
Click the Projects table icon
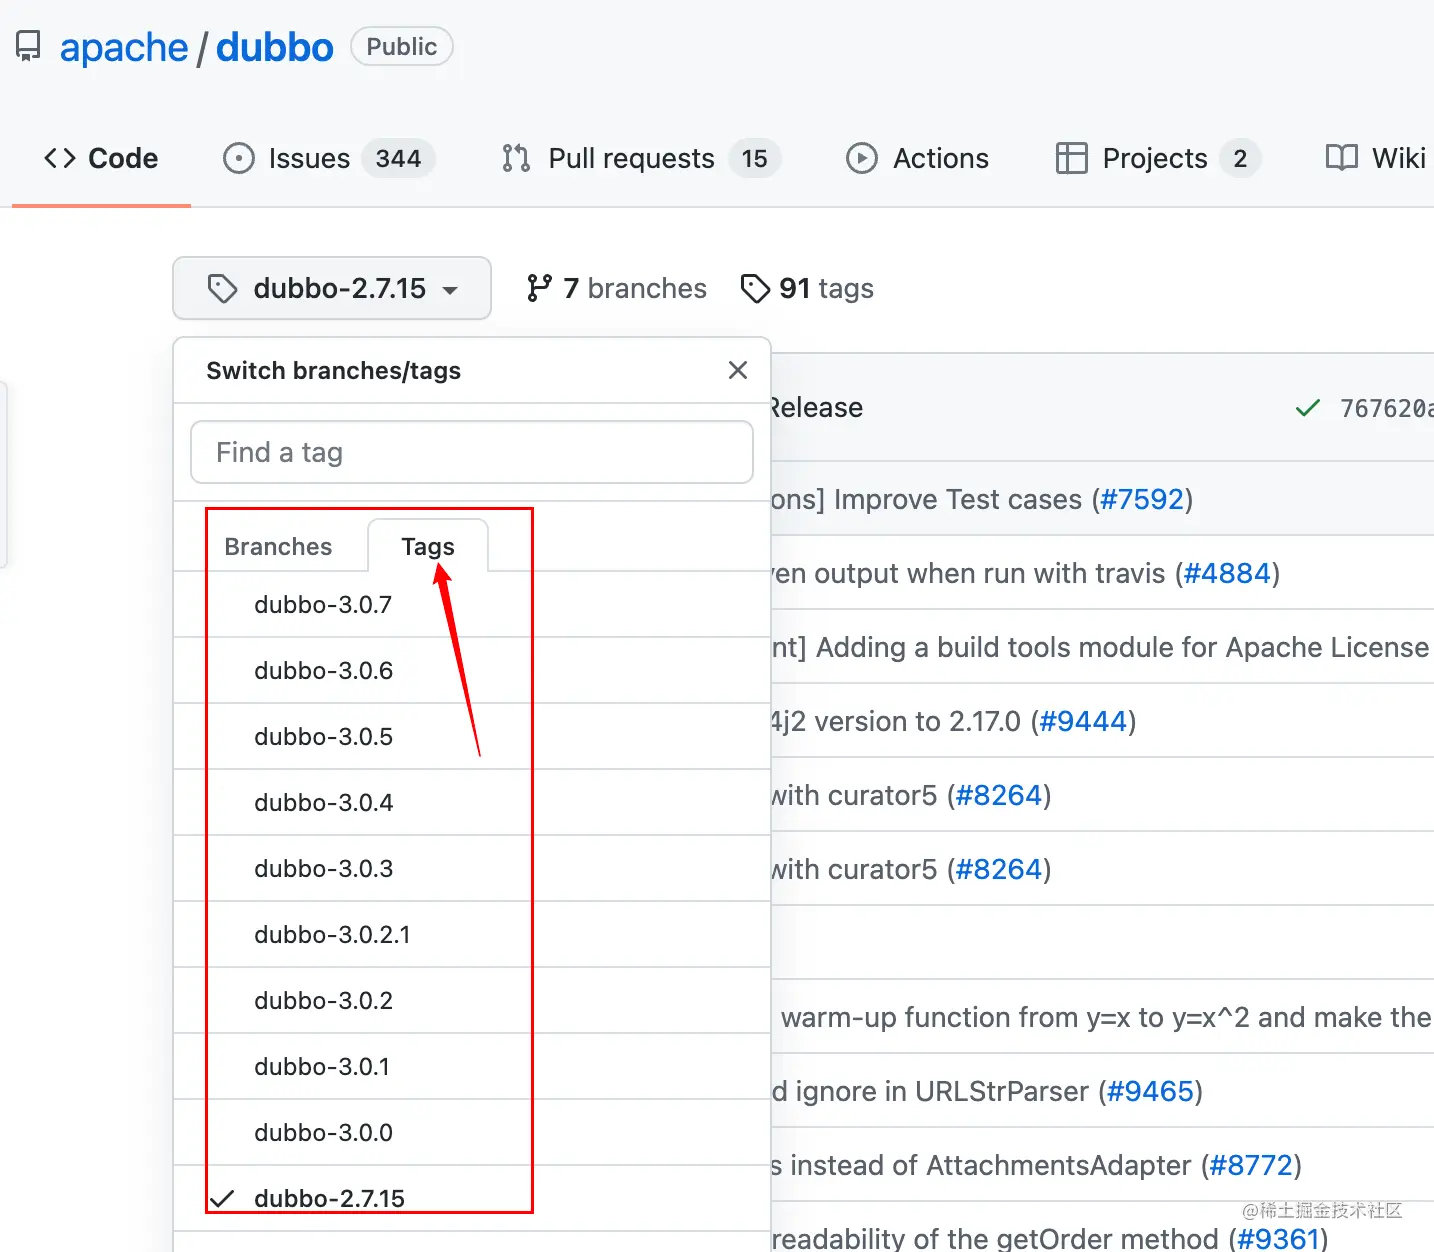[x=1072, y=158]
